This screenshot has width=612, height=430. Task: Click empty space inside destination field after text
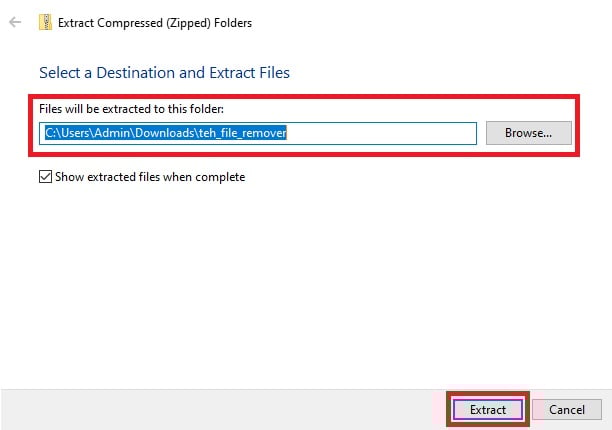[x=381, y=133]
